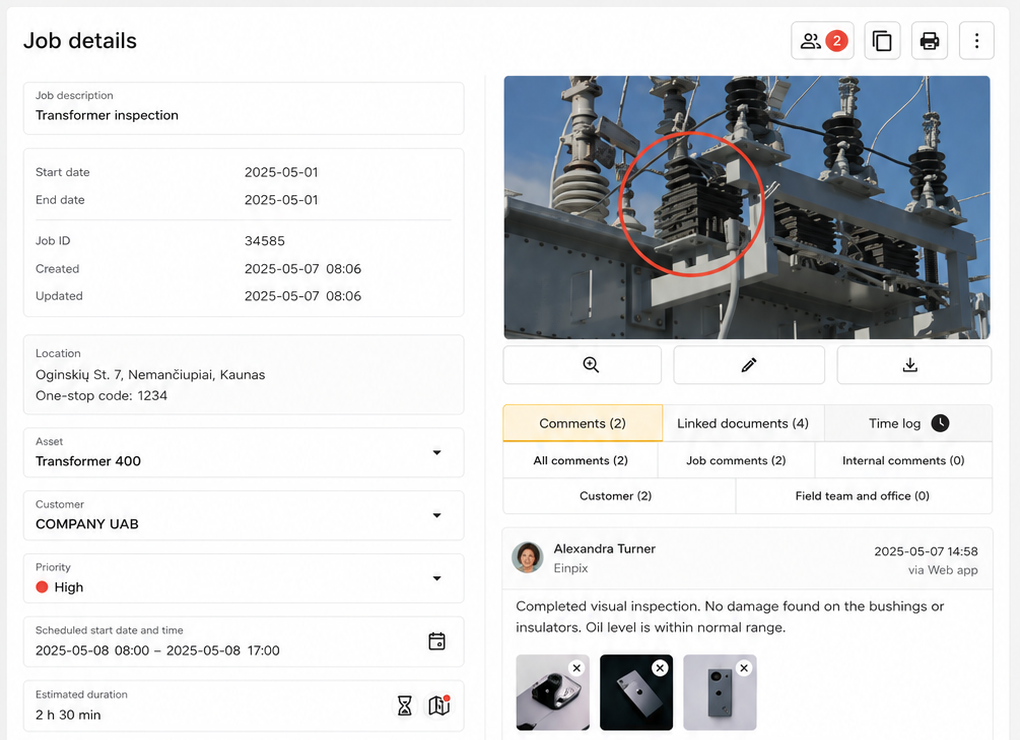Open the three-dot more options menu
1020x740 pixels.
[x=976, y=41]
